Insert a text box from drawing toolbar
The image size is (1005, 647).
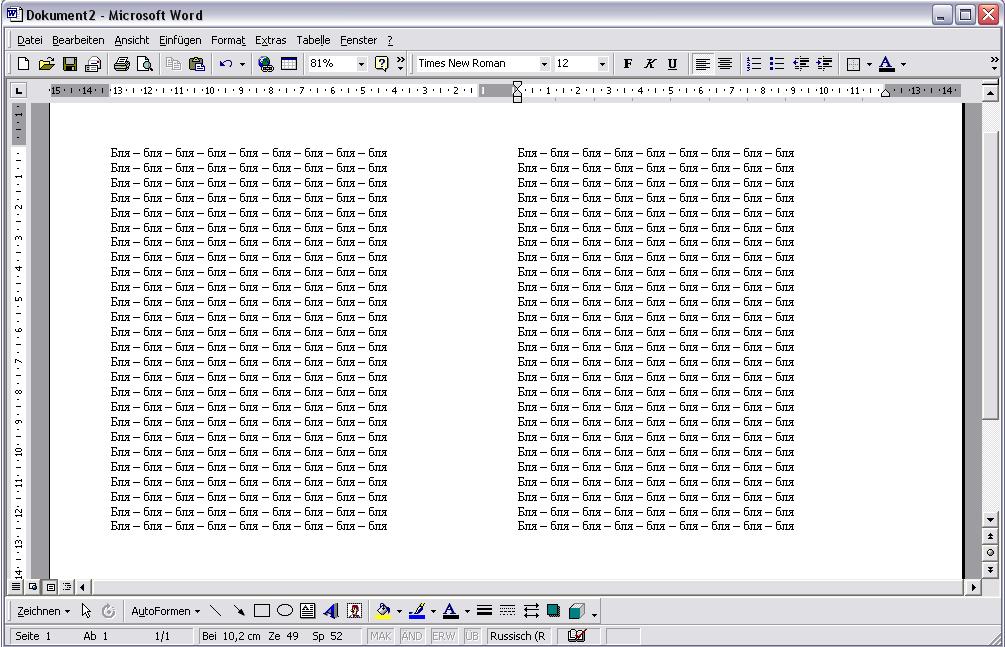tap(307, 611)
